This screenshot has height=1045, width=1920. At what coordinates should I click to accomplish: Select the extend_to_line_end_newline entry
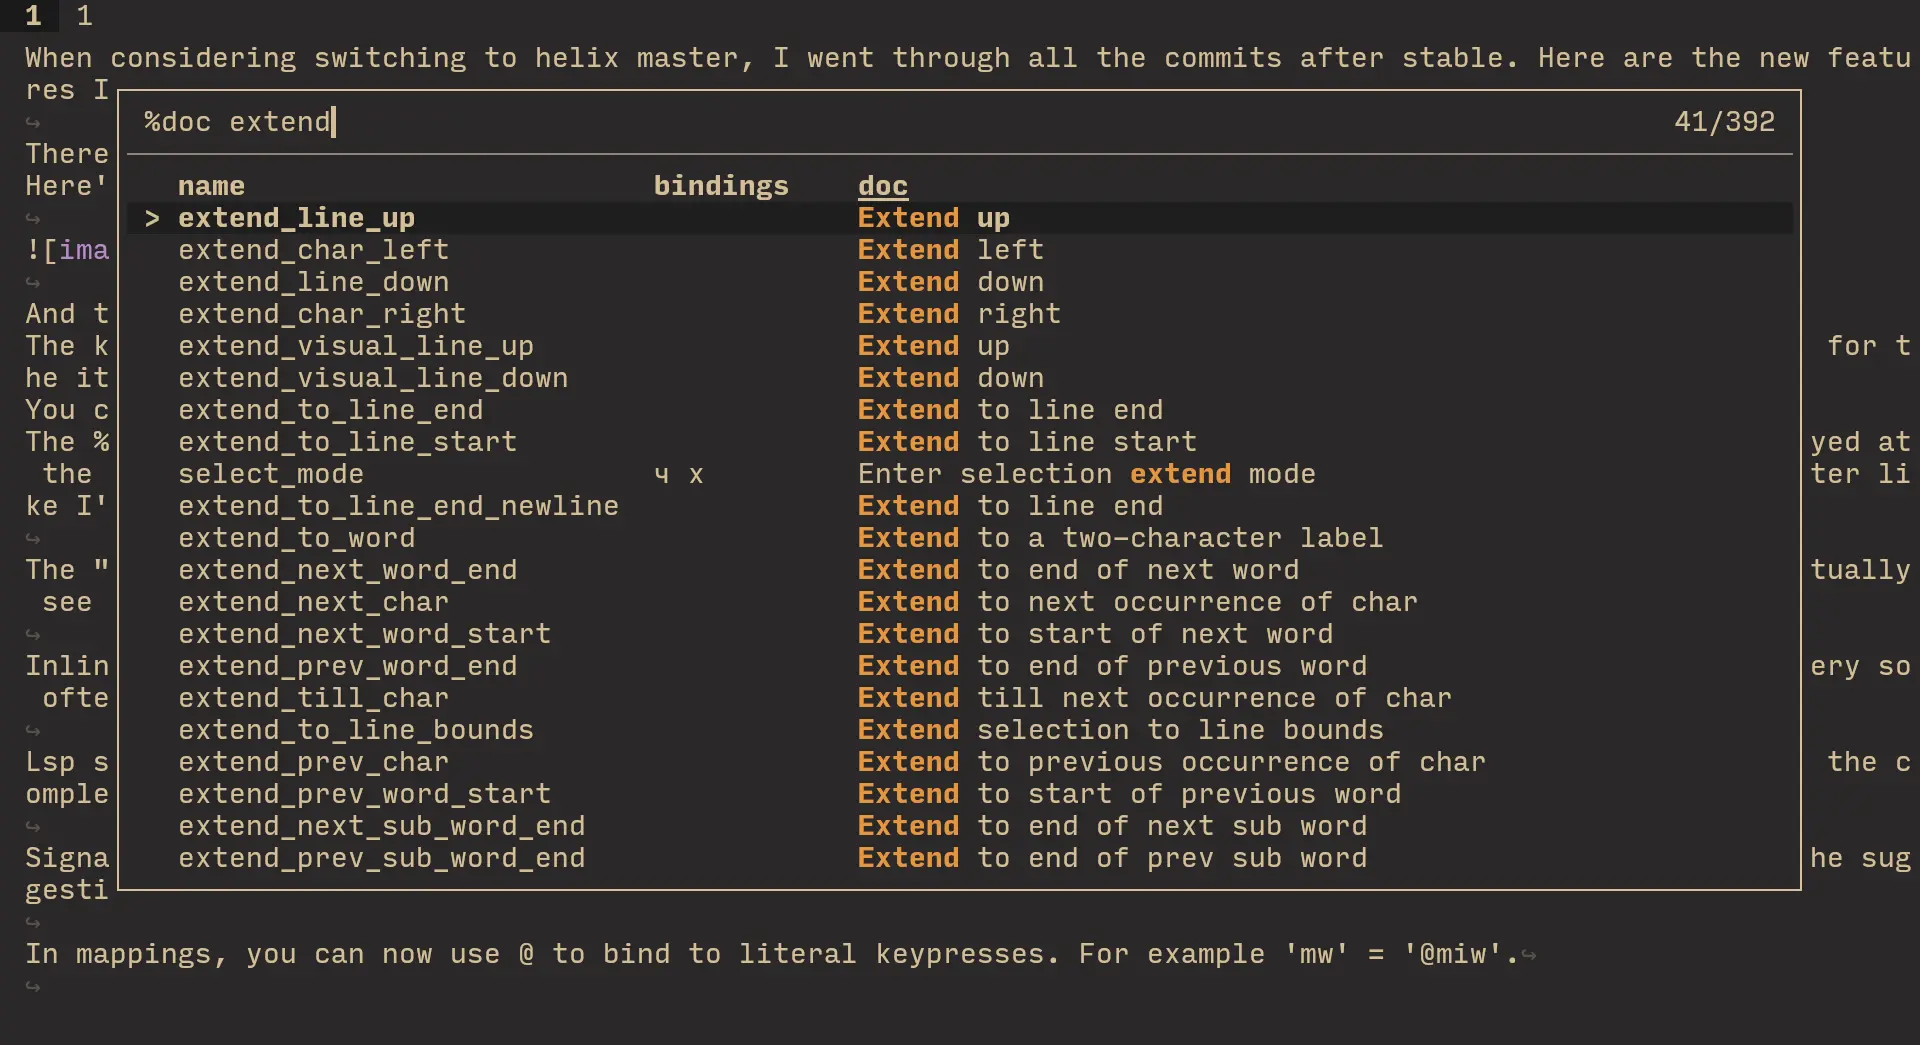(x=399, y=506)
